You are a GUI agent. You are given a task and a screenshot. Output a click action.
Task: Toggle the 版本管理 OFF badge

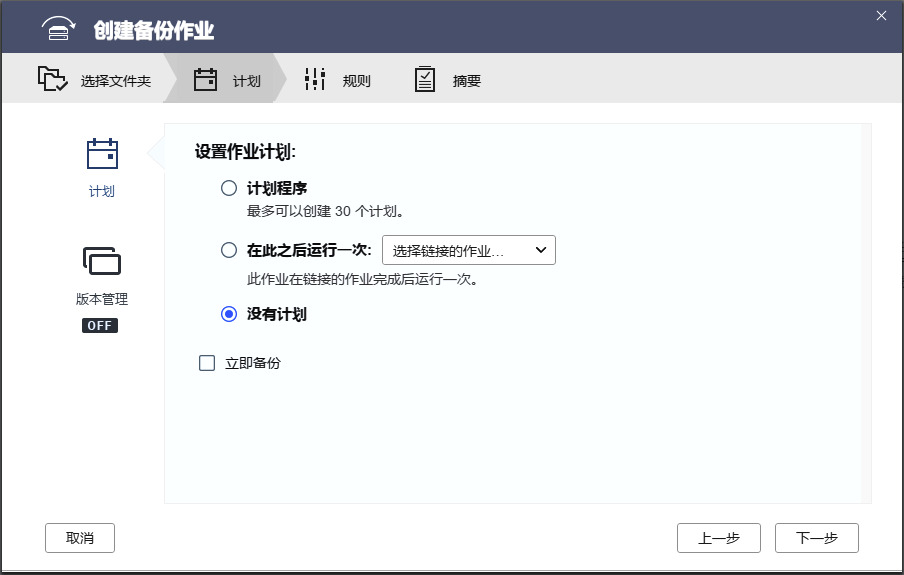100,325
